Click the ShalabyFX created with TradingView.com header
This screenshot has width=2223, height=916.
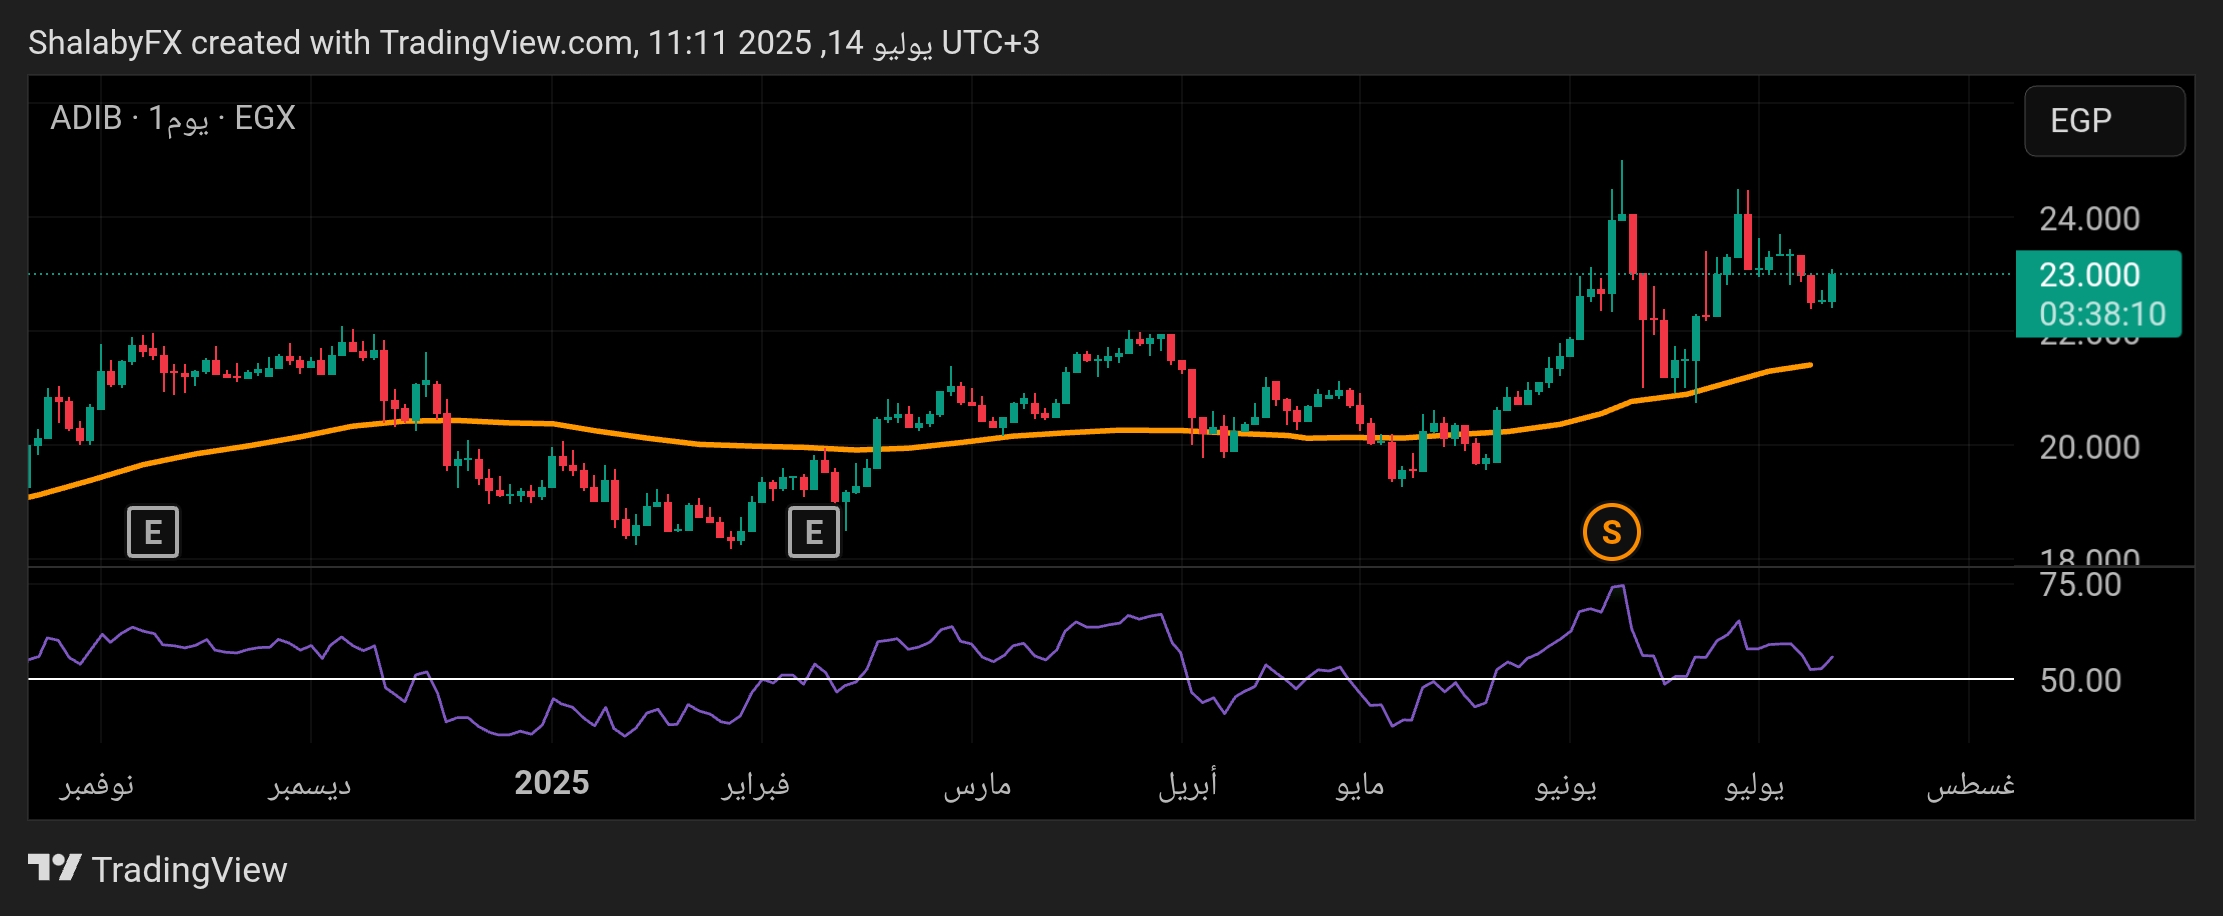tap(534, 43)
